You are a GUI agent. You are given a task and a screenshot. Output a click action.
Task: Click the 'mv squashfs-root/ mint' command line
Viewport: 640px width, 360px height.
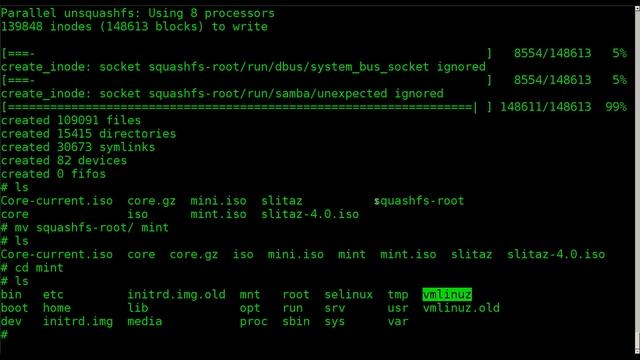click(x=85, y=227)
